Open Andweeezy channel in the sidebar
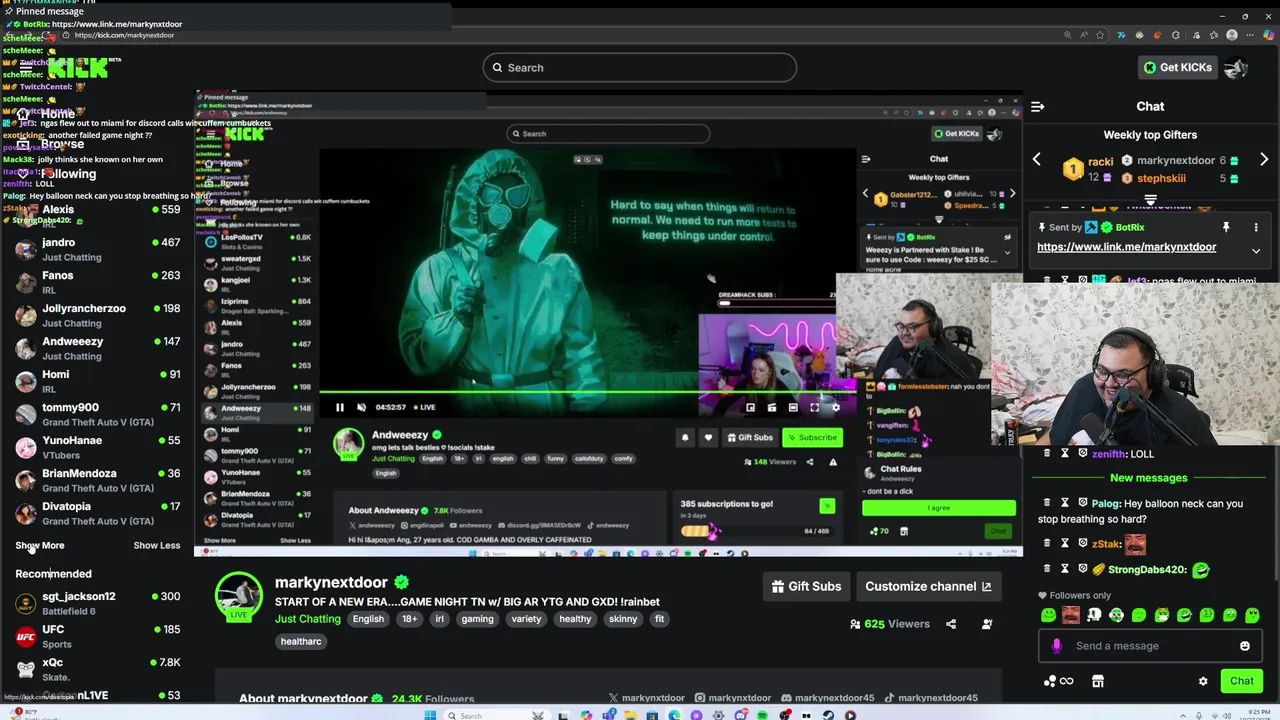The image size is (1280, 720). click(97, 348)
